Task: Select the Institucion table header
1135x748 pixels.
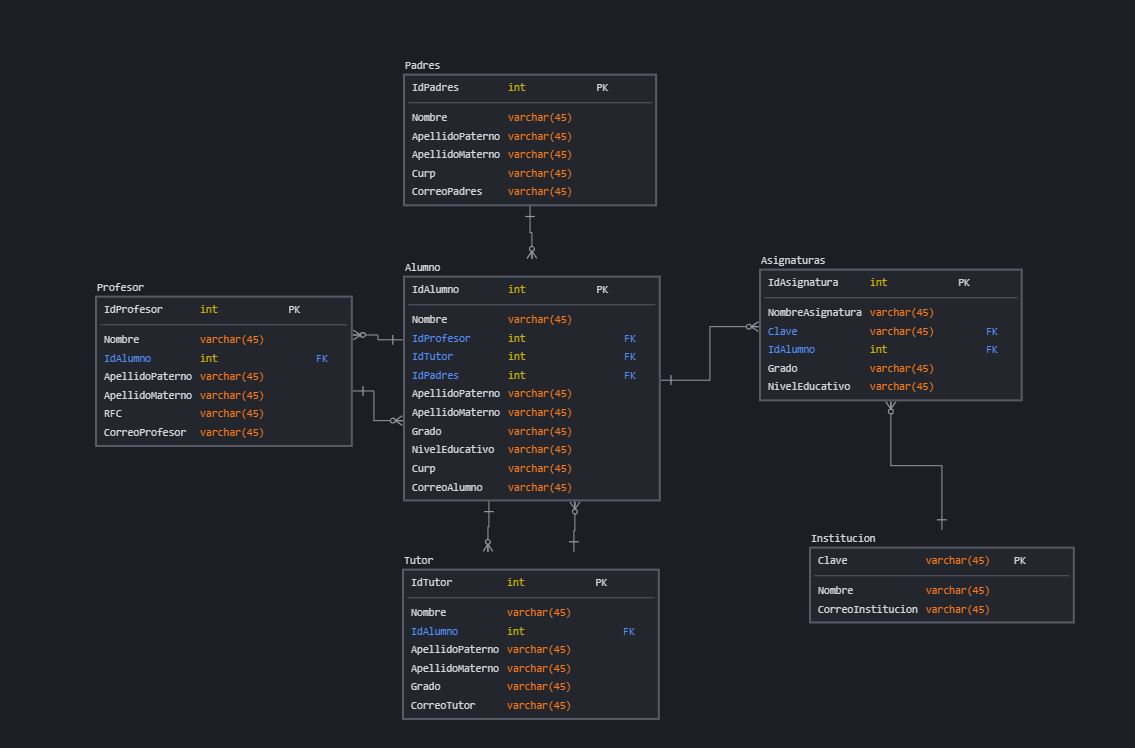Action: pos(843,537)
